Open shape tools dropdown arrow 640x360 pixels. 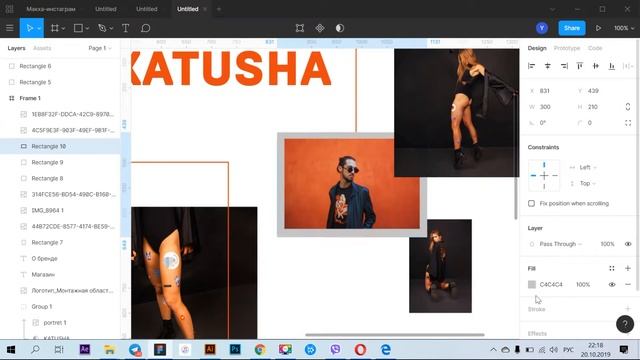pos(87,29)
